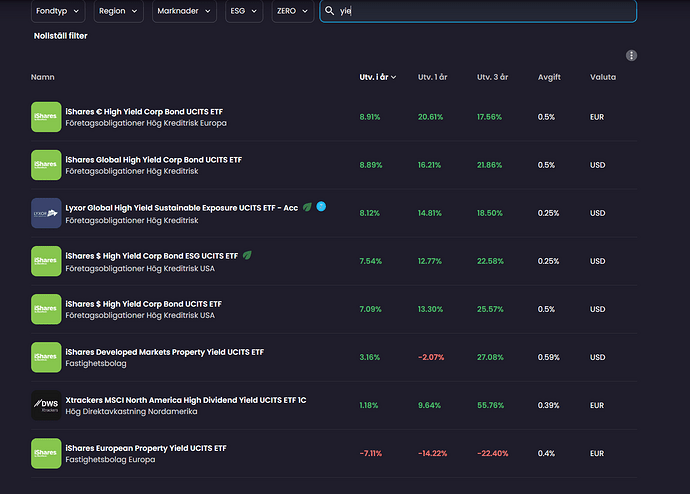
Task: Open the Fondtyp filter dropdown
Action: pyautogui.click(x=58, y=11)
